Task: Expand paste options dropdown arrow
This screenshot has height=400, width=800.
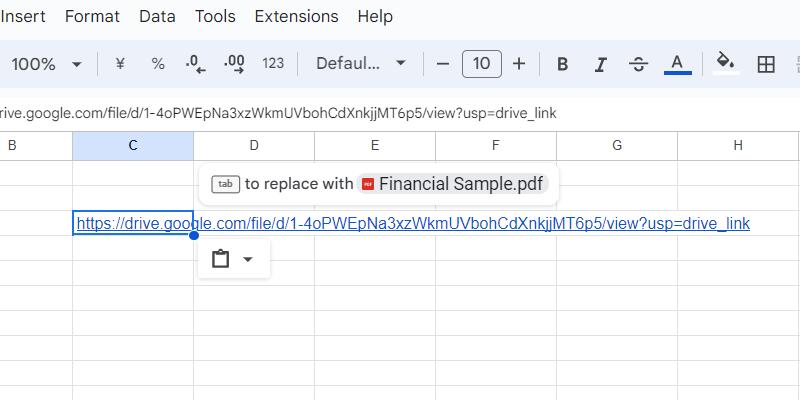Action: pos(247,259)
